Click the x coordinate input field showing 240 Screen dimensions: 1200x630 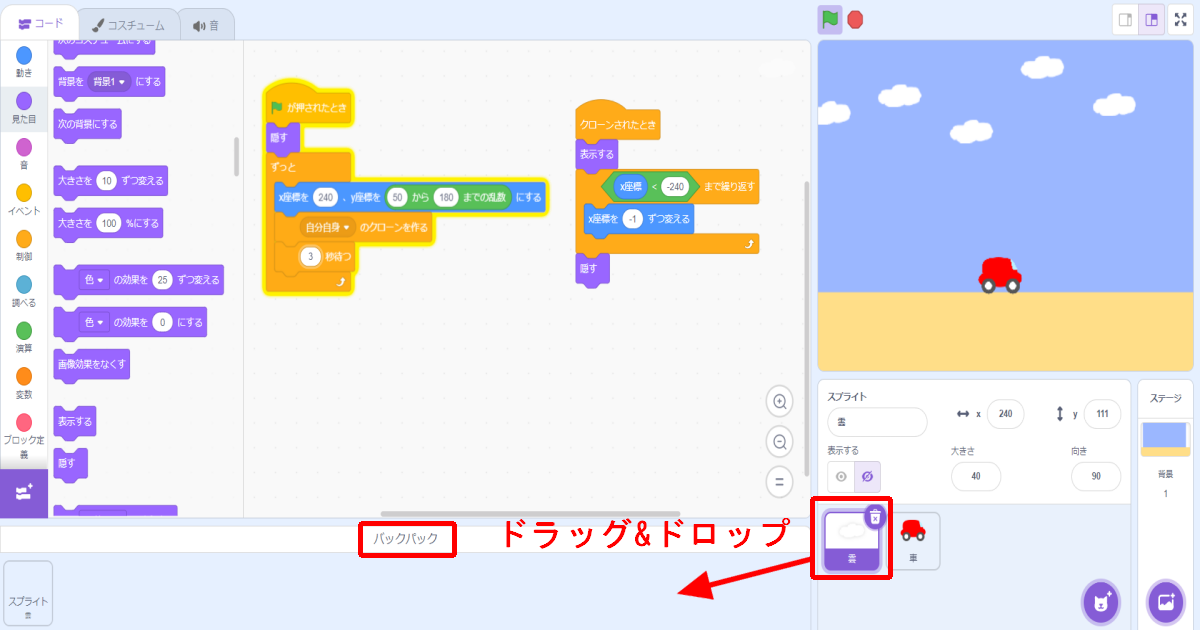point(1005,413)
